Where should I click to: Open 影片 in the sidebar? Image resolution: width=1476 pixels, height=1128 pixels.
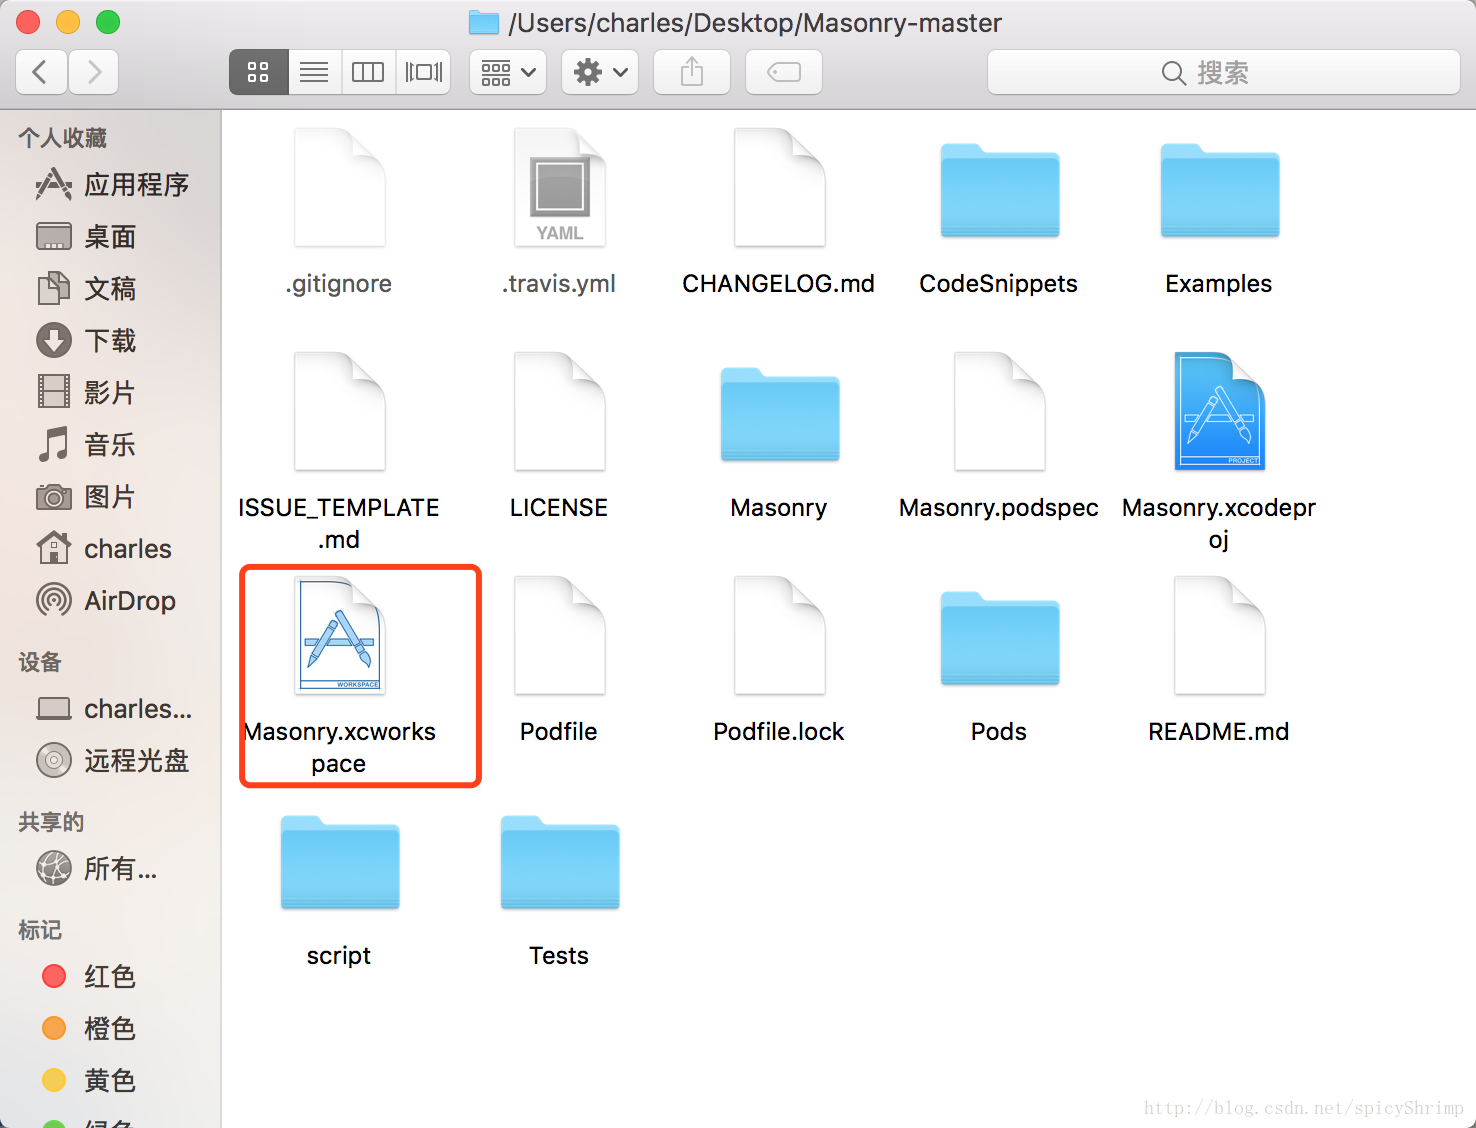tap(112, 393)
